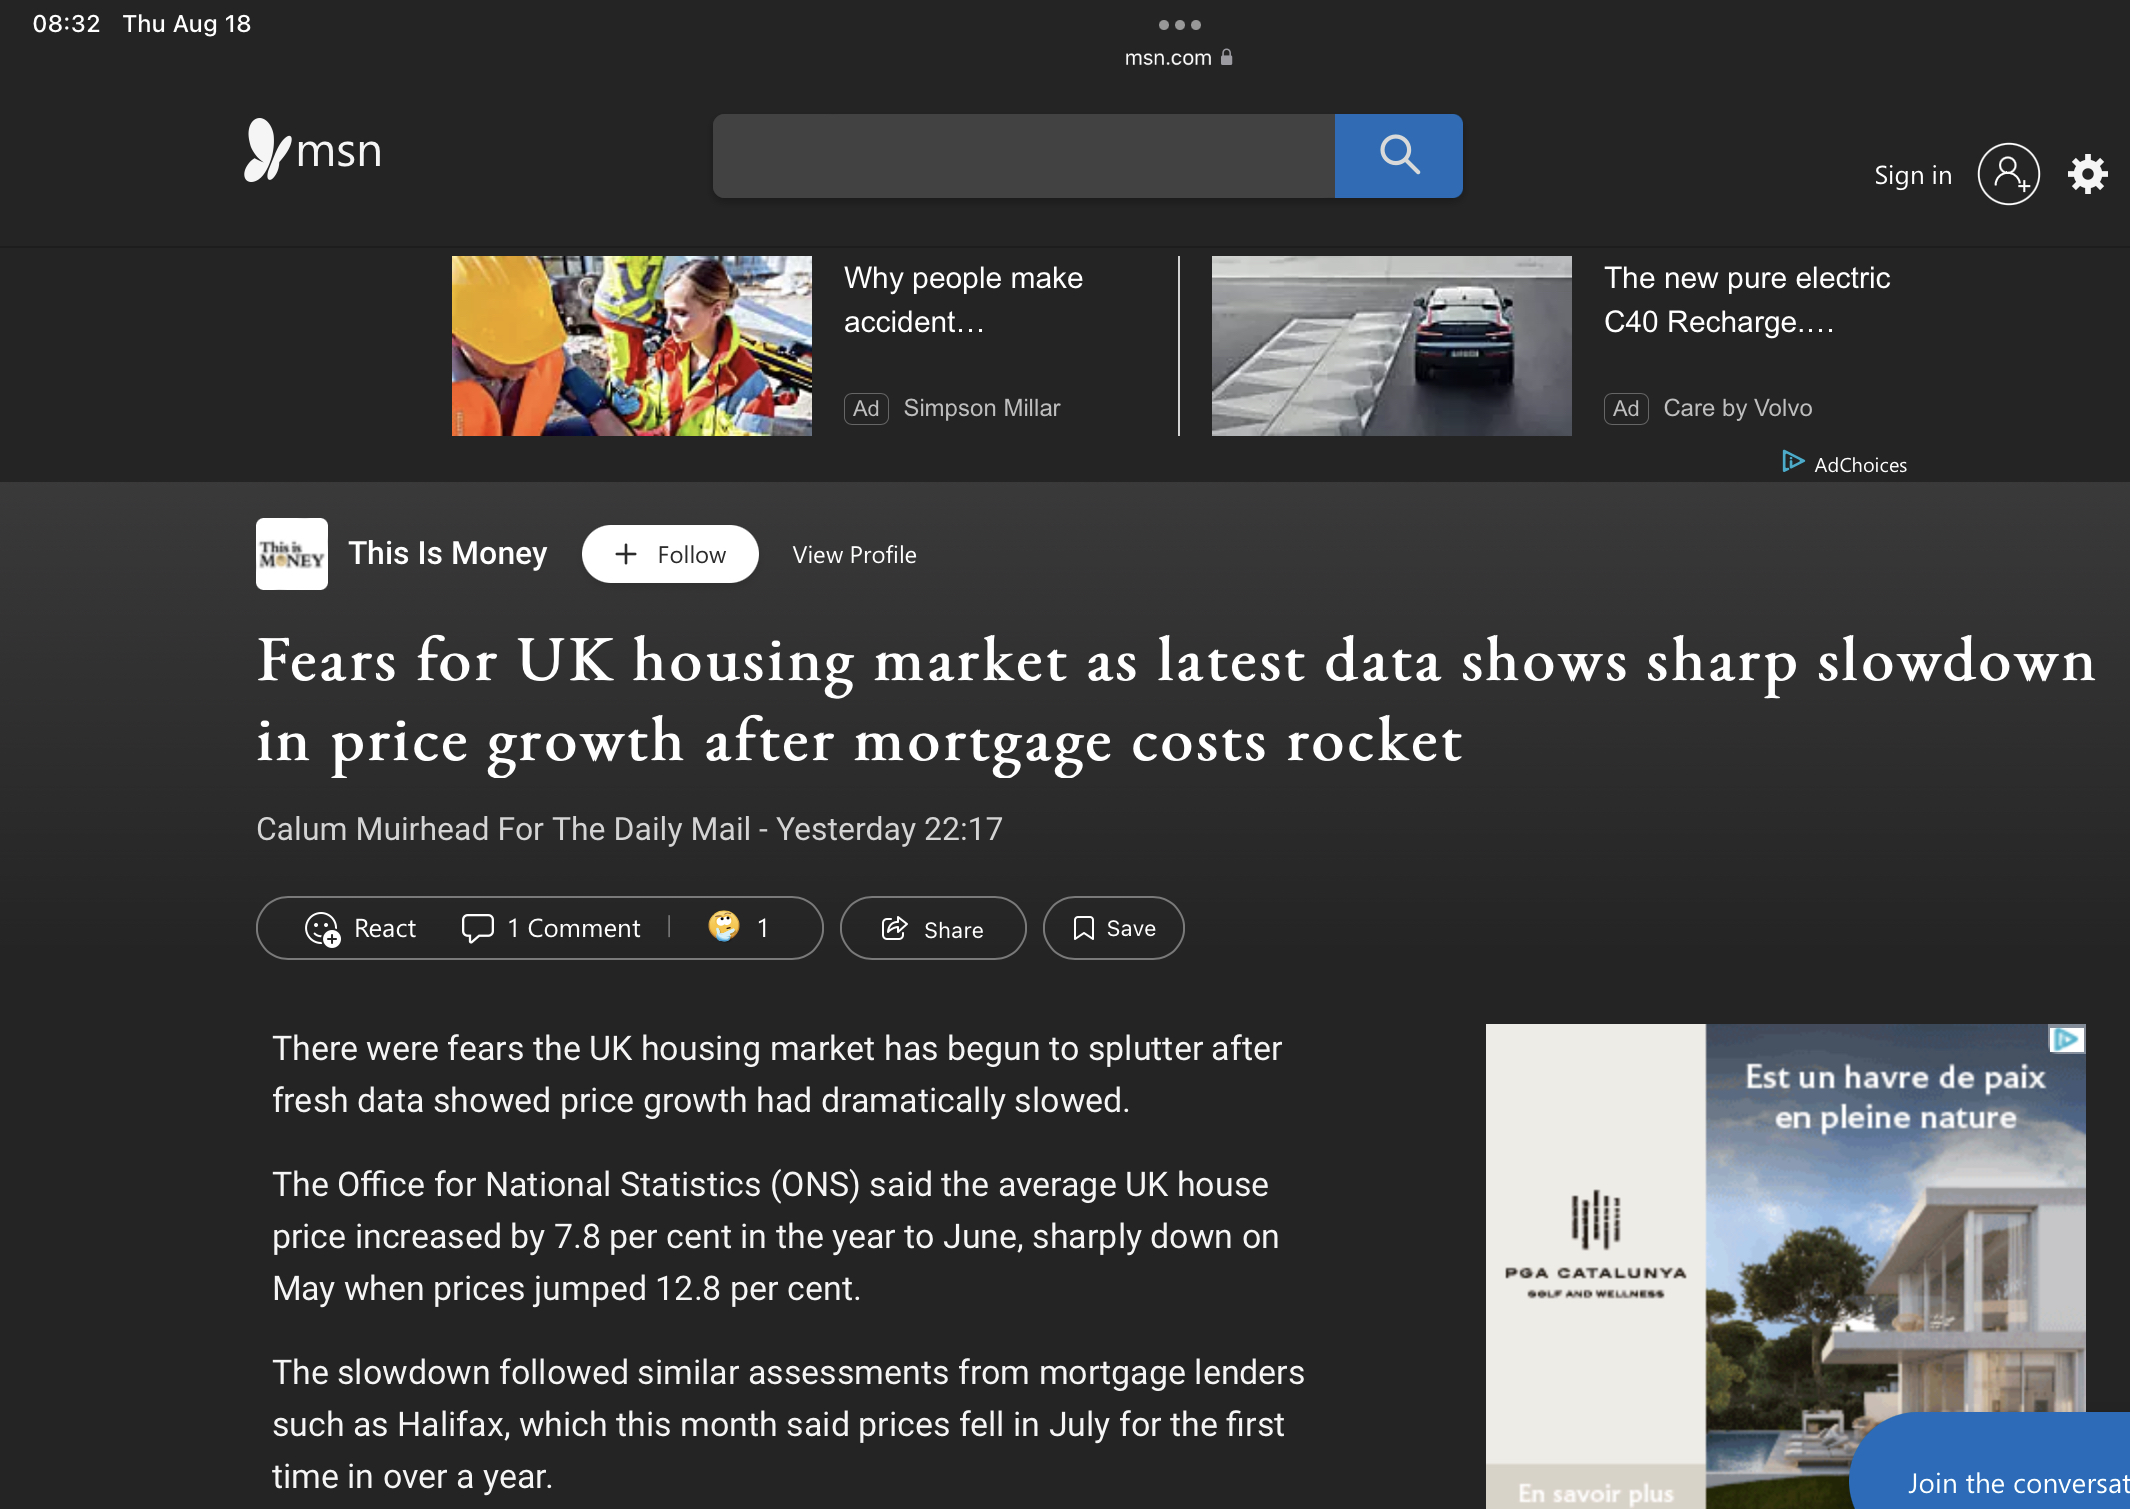The width and height of the screenshot is (2130, 1509).
Task: Click the 'Why people make accident…' ad headline
Action: click(x=963, y=300)
